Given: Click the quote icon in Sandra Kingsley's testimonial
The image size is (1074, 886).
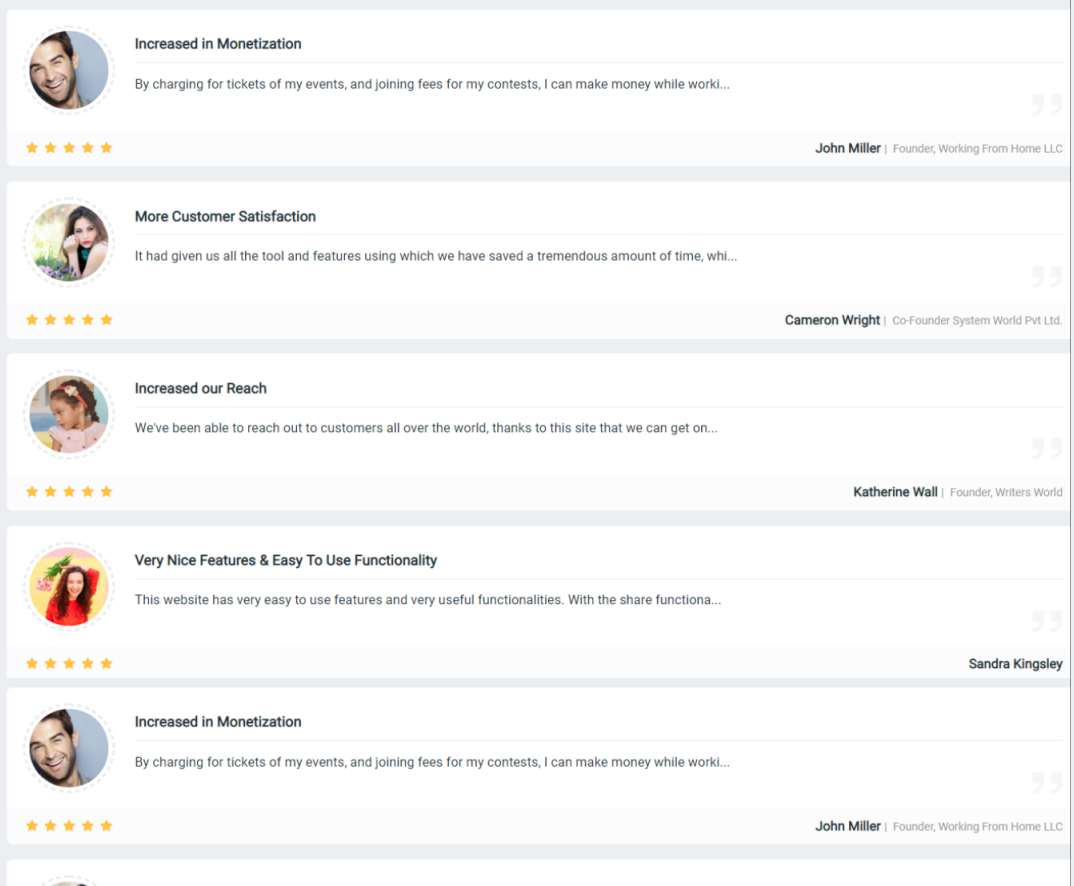Looking at the screenshot, I should 1046,621.
